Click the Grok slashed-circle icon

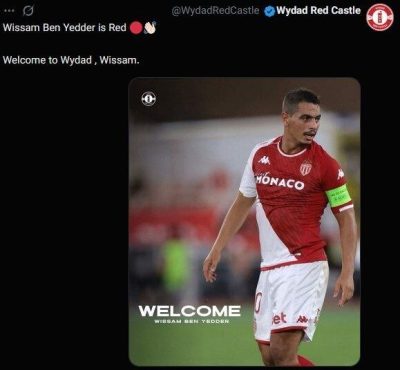28,11
